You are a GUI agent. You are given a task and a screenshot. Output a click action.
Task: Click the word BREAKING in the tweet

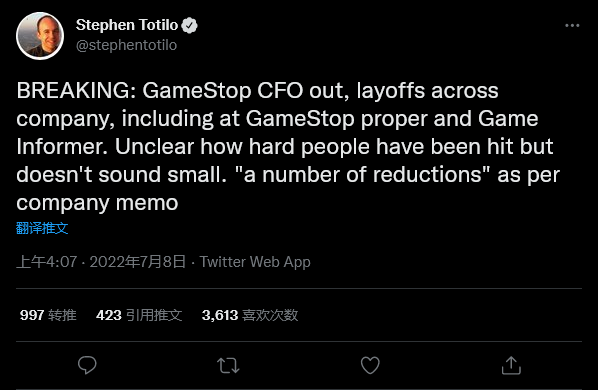point(73,91)
